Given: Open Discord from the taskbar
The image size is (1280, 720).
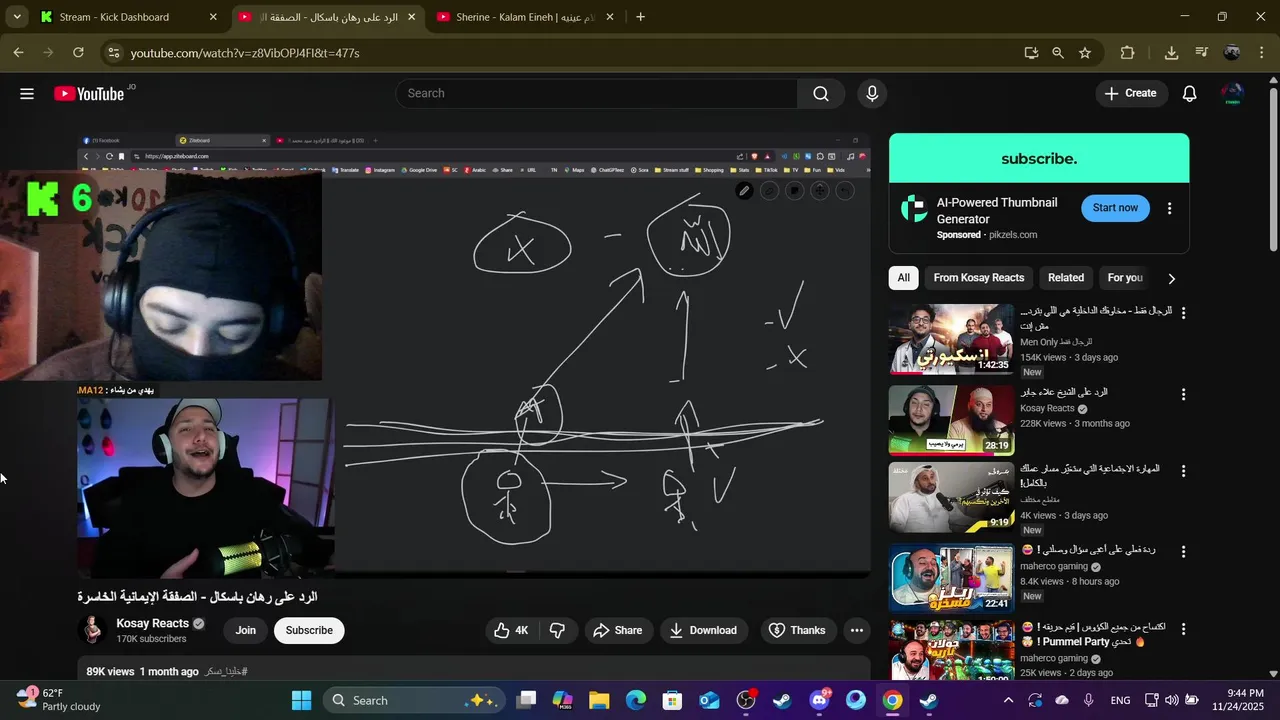Looking at the screenshot, I should click(x=819, y=700).
